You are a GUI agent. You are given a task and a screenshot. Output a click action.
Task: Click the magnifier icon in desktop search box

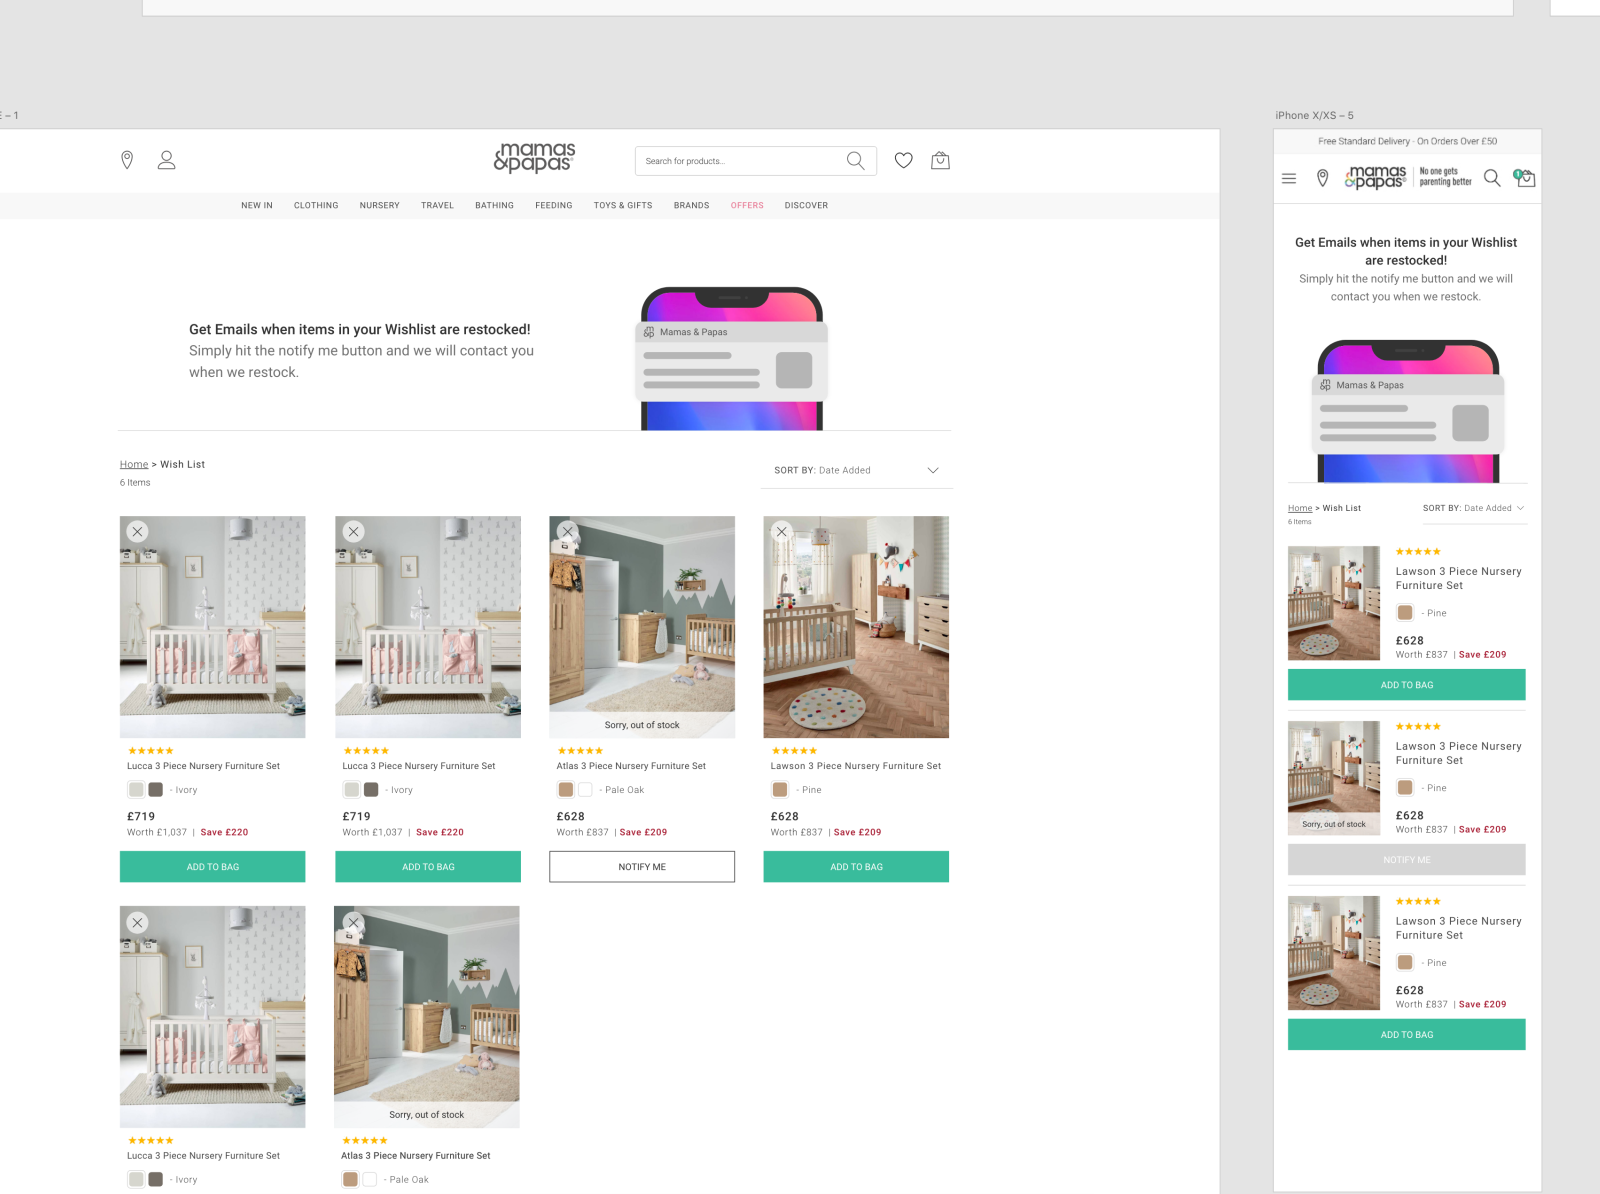pyautogui.click(x=856, y=161)
